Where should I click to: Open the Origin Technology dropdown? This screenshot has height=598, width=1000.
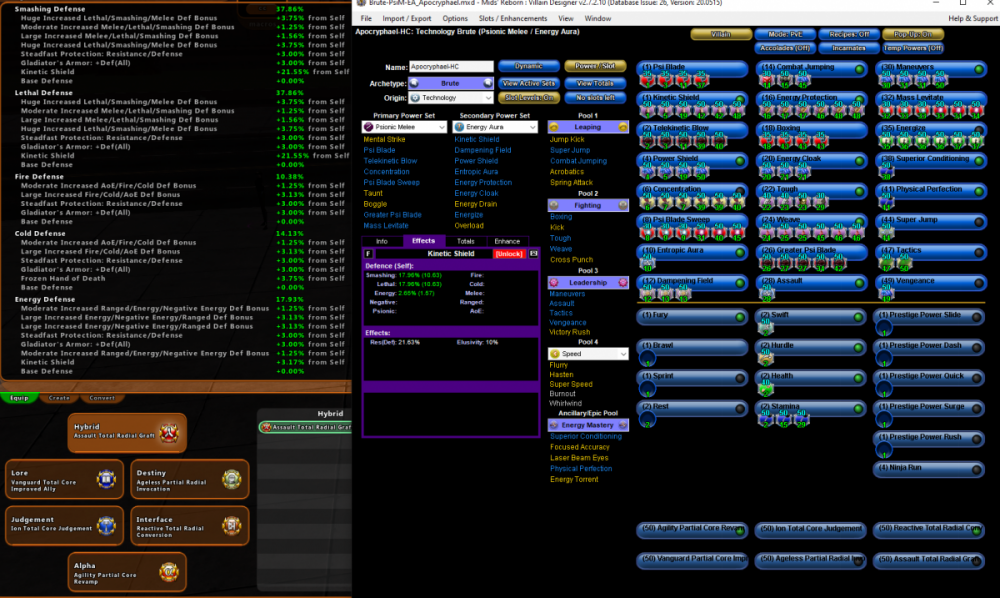coord(488,98)
